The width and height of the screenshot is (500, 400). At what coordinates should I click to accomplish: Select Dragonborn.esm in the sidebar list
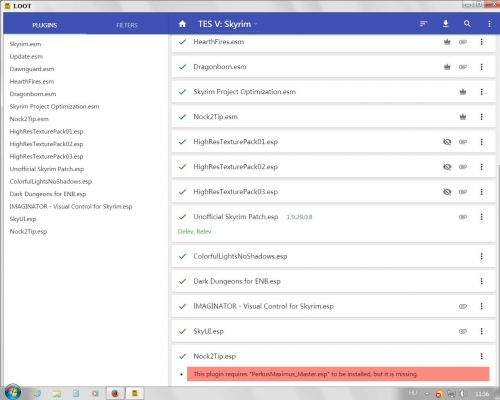[33, 94]
